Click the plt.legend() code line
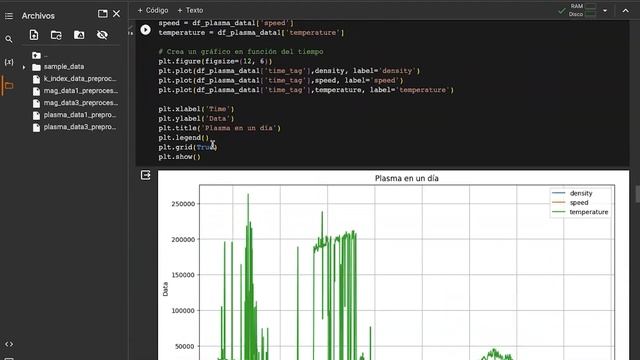The image size is (640, 360). (x=184, y=138)
